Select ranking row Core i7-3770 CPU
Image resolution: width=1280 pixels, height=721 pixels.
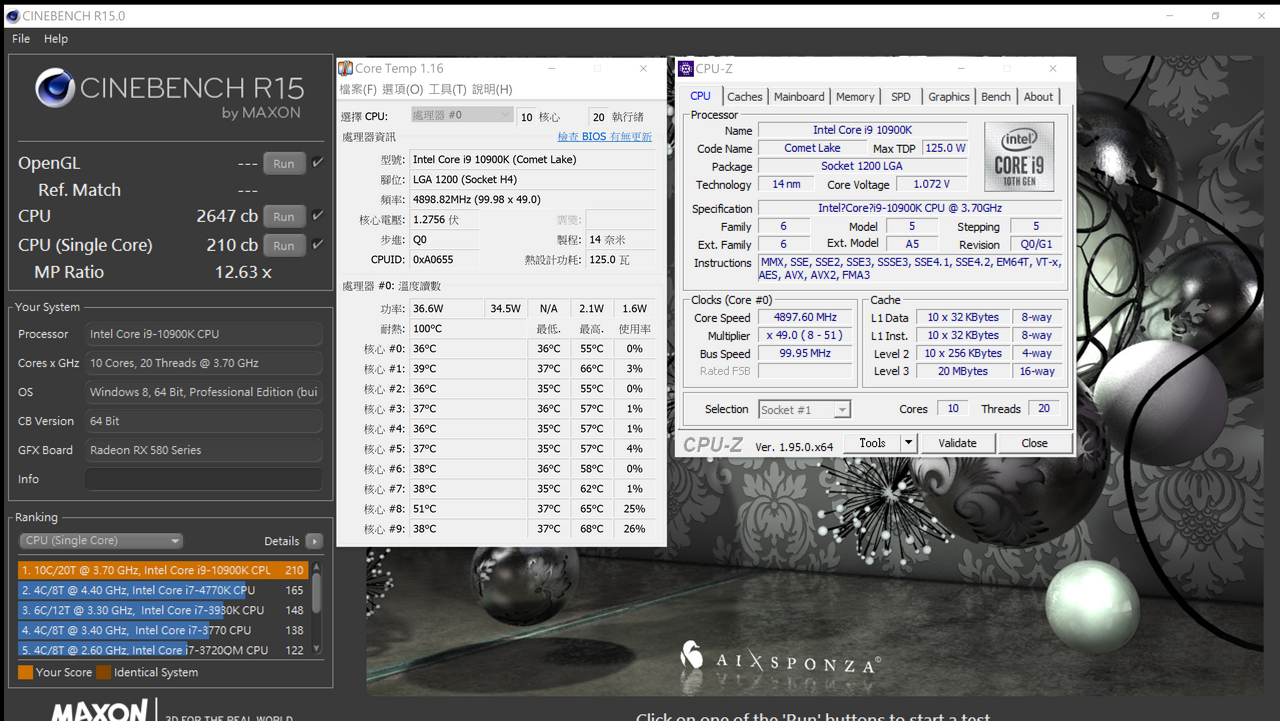click(163, 630)
